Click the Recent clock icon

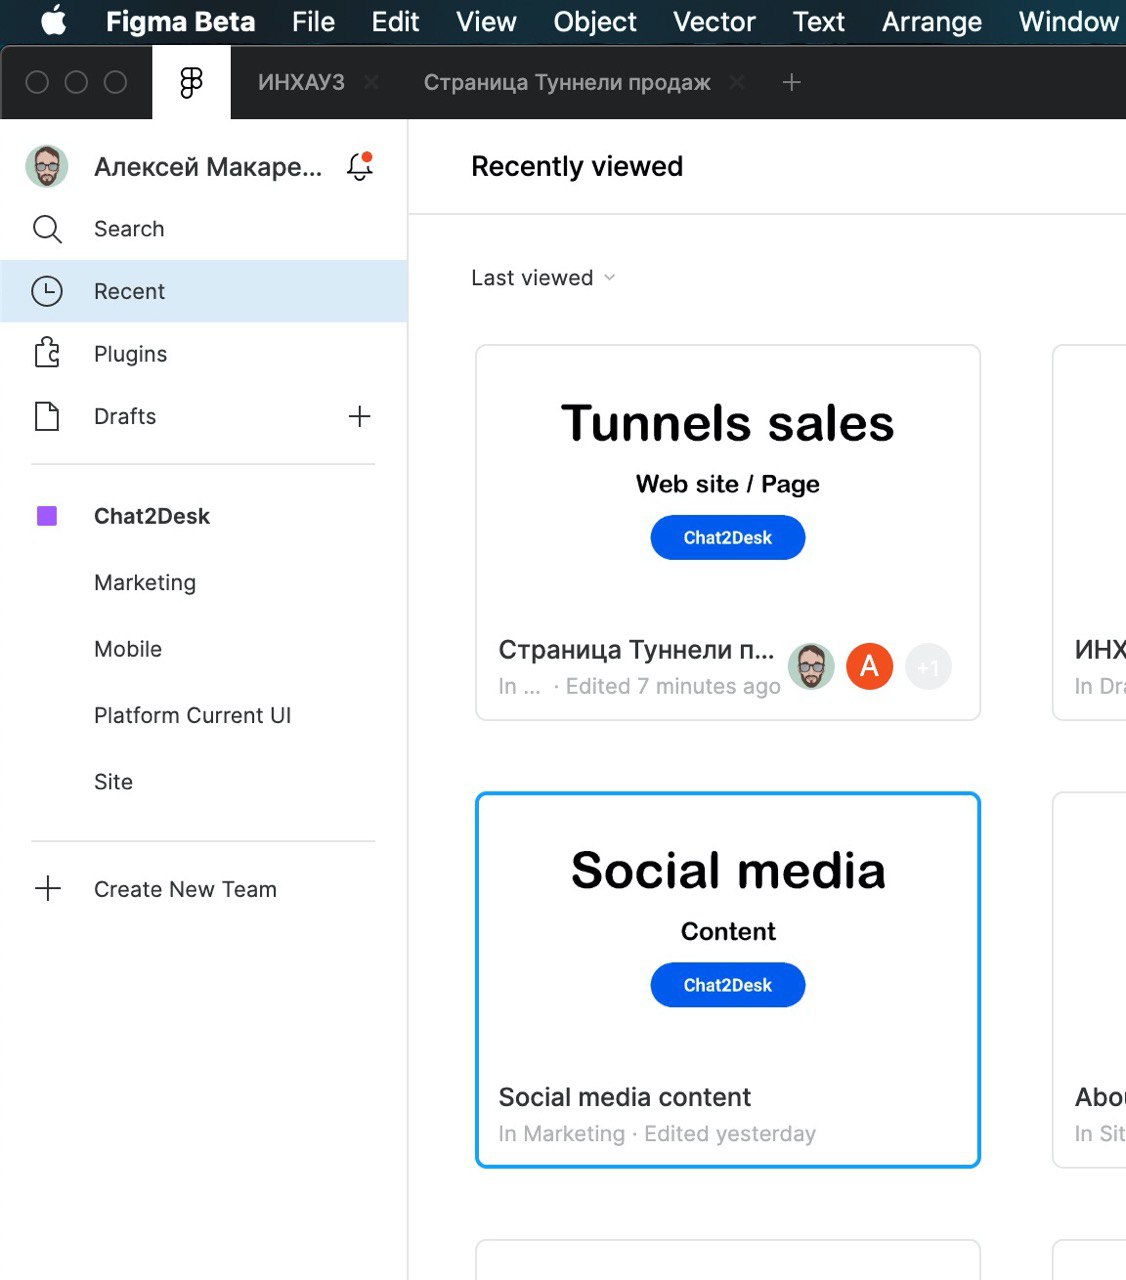[x=47, y=291]
